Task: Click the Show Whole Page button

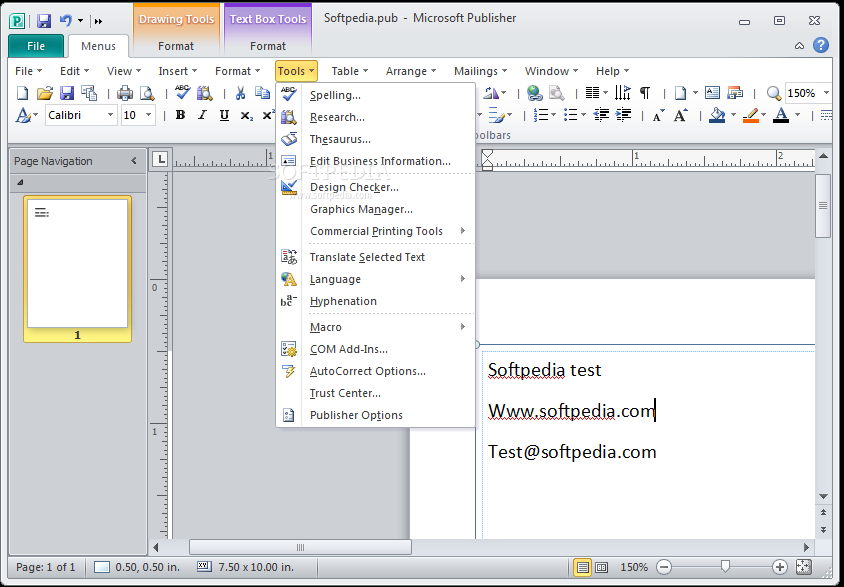Action: coord(803,567)
